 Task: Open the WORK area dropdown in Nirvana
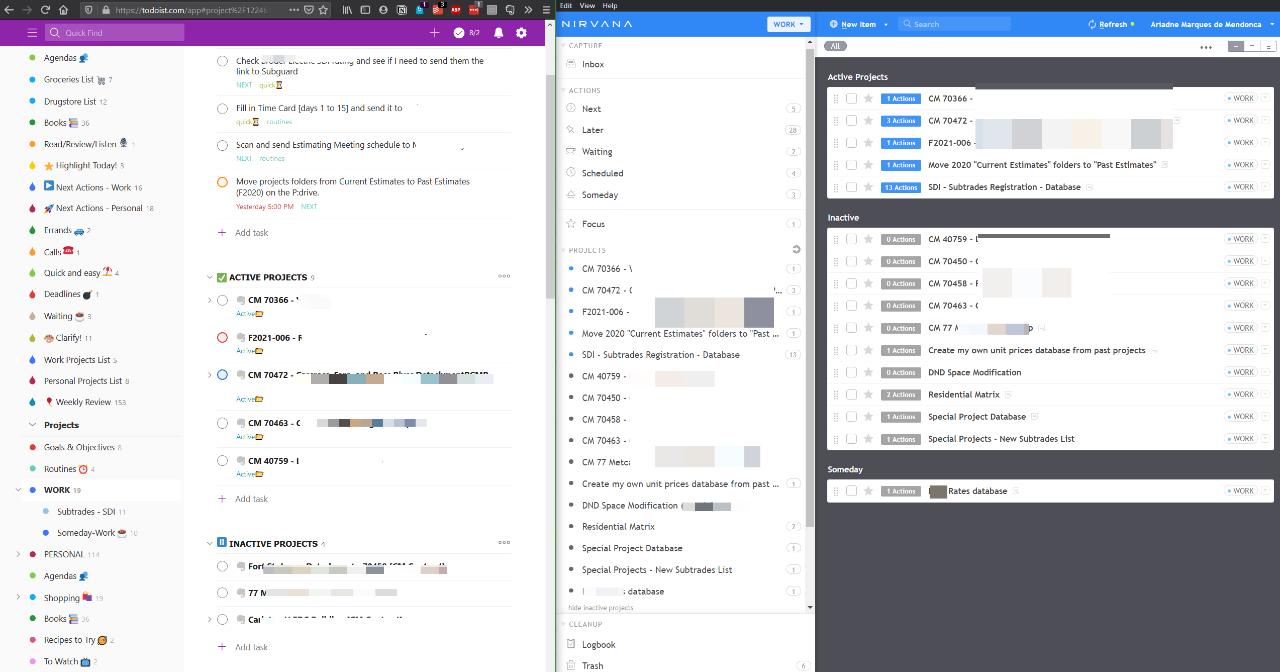pos(788,24)
